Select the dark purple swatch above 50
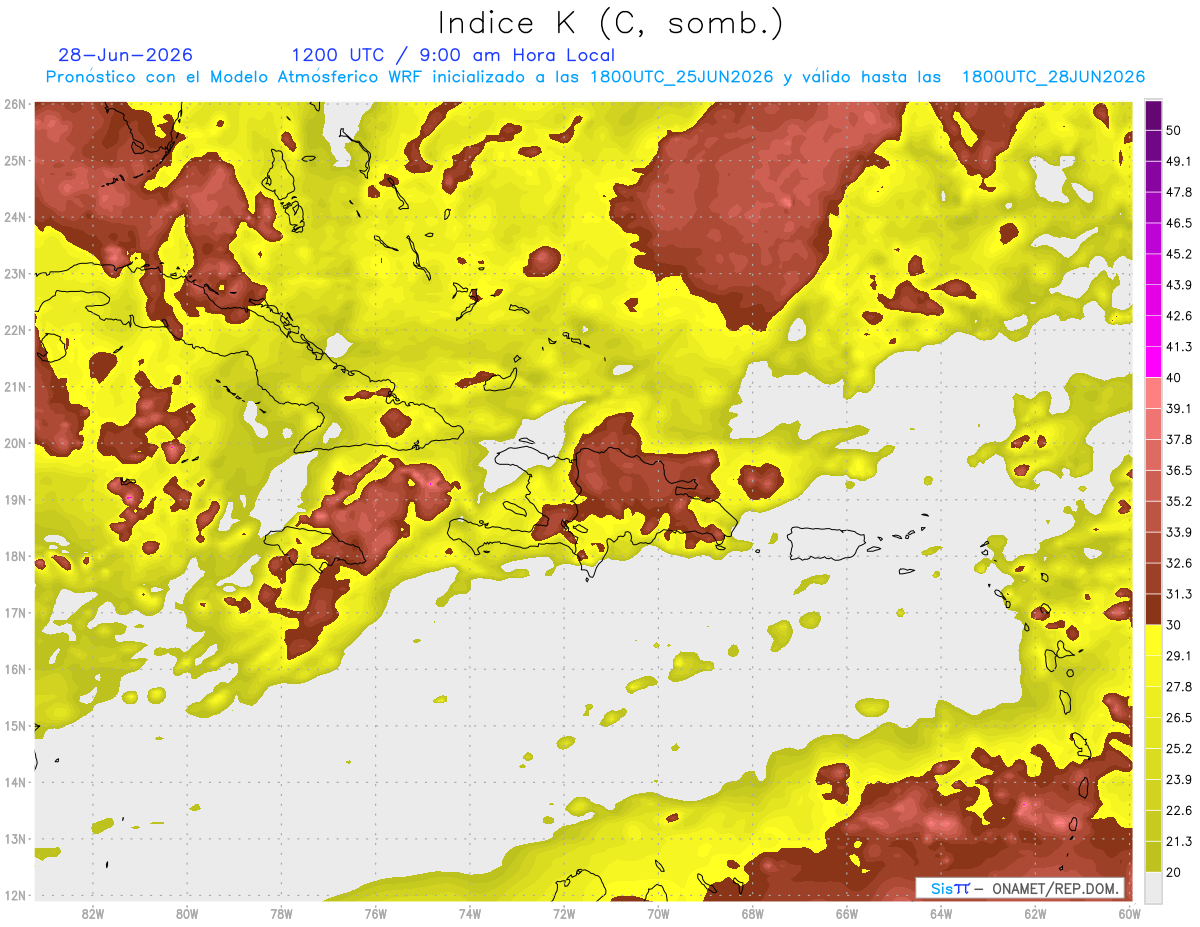Viewport: 1200px width, 927px height. pos(1153,117)
